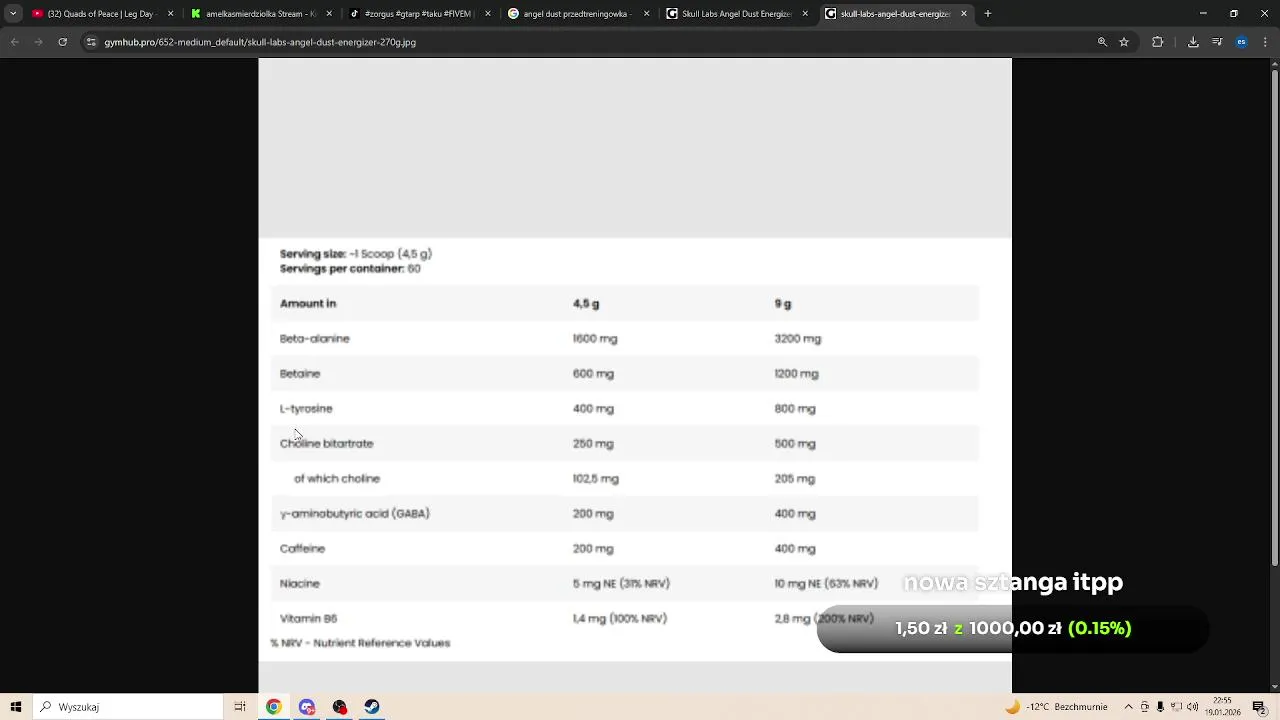Viewport: 1280px width, 720px height.
Task: Open the Windows Start menu
Action: pyautogui.click(x=16, y=707)
